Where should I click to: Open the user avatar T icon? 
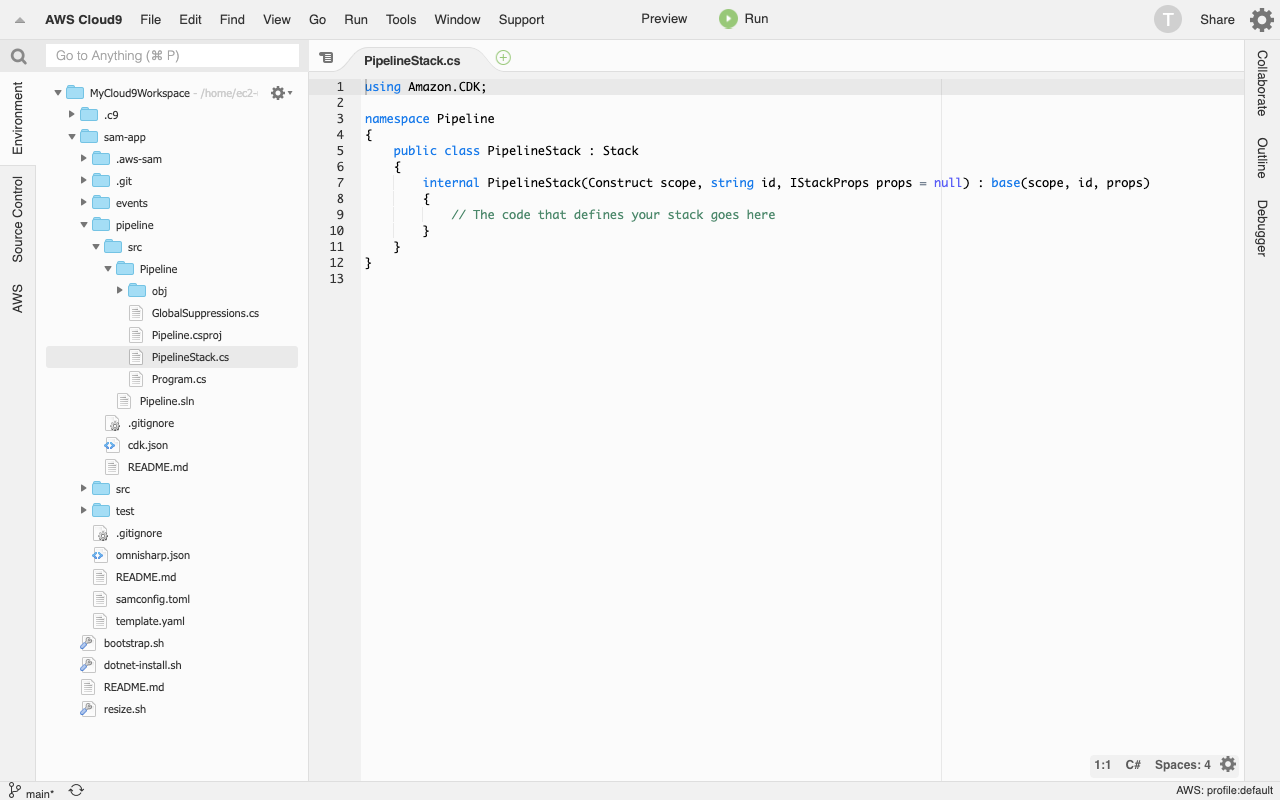click(1167, 19)
